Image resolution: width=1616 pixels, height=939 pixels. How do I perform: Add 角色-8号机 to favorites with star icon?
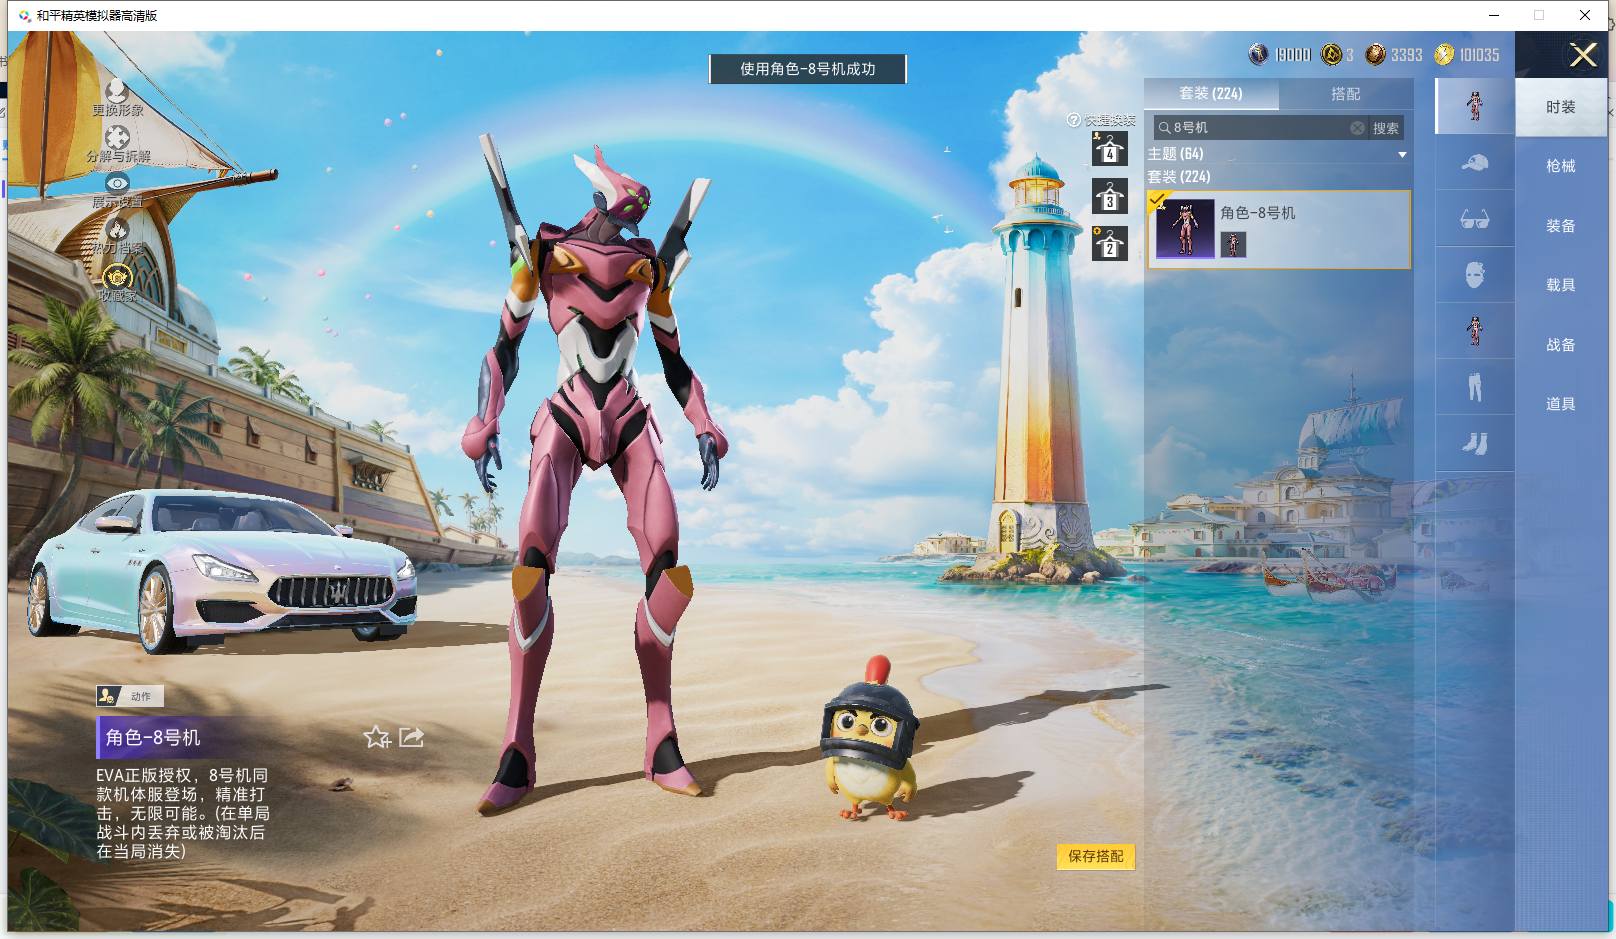click(x=376, y=737)
